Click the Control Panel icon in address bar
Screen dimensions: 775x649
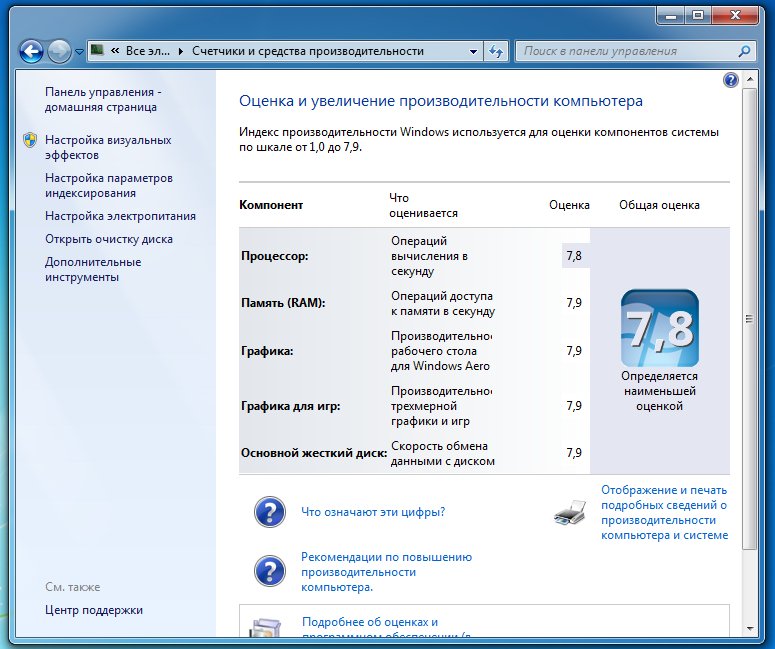97,50
